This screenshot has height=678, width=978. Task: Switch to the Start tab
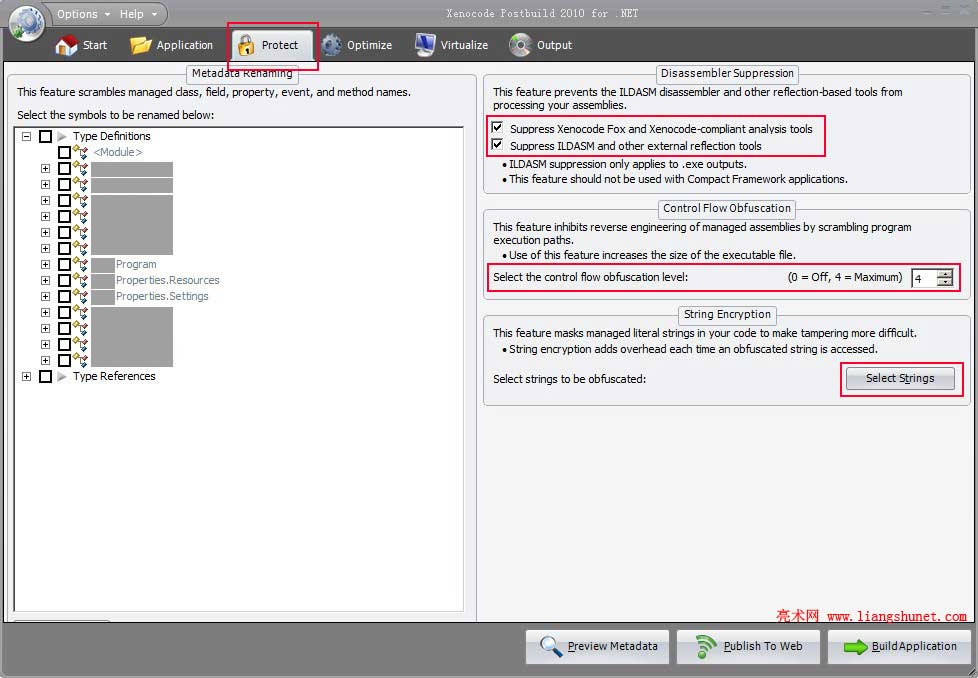(x=81, y=46)
